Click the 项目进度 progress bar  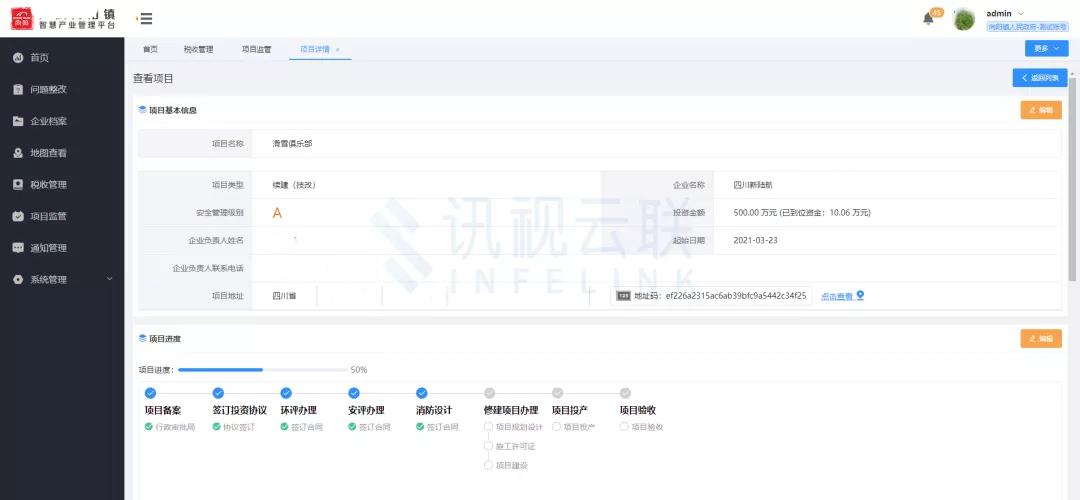tap(262, 370)
